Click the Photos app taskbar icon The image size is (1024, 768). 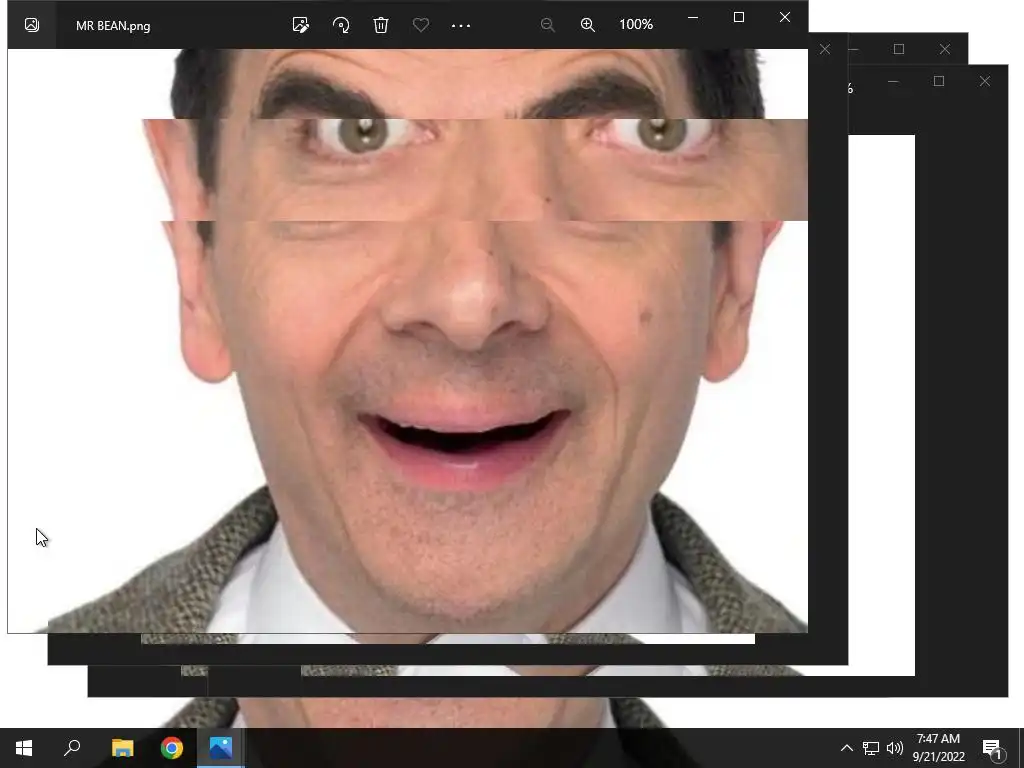(x=221, y=748)
